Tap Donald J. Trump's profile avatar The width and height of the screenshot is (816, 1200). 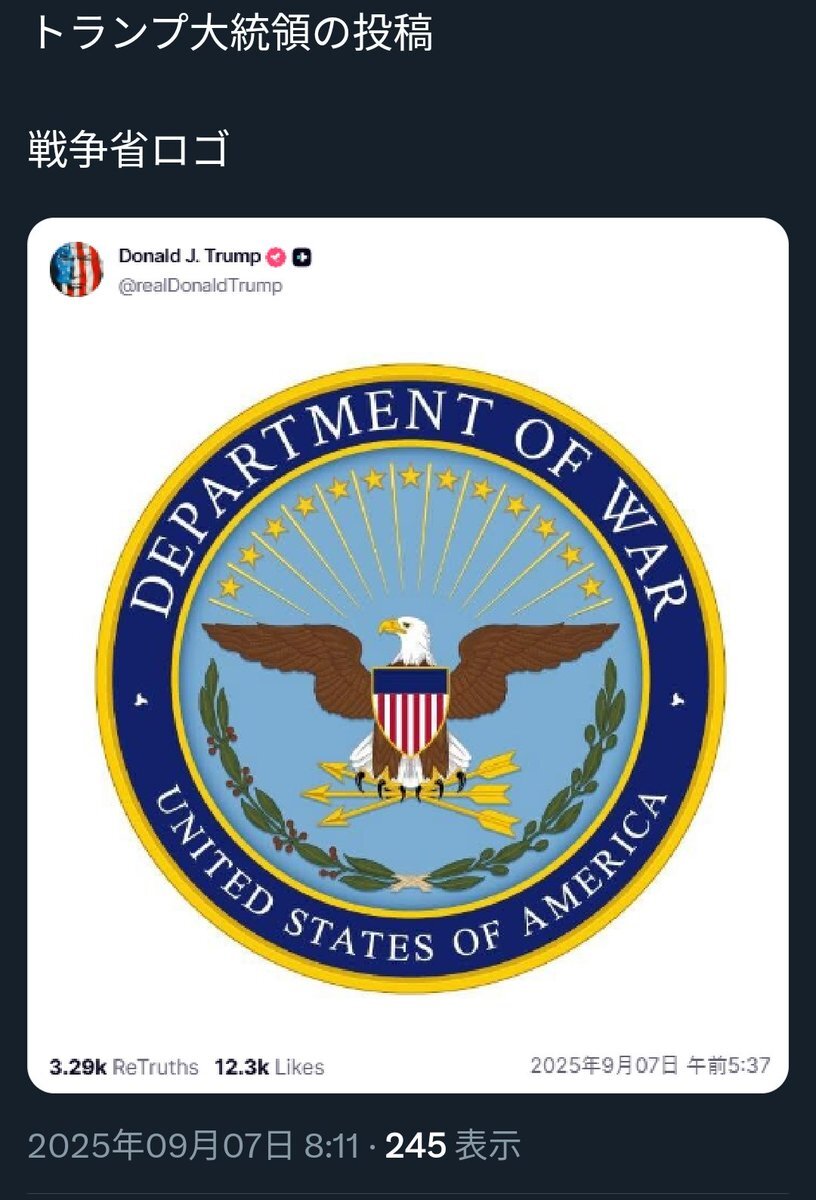[77, 269]
